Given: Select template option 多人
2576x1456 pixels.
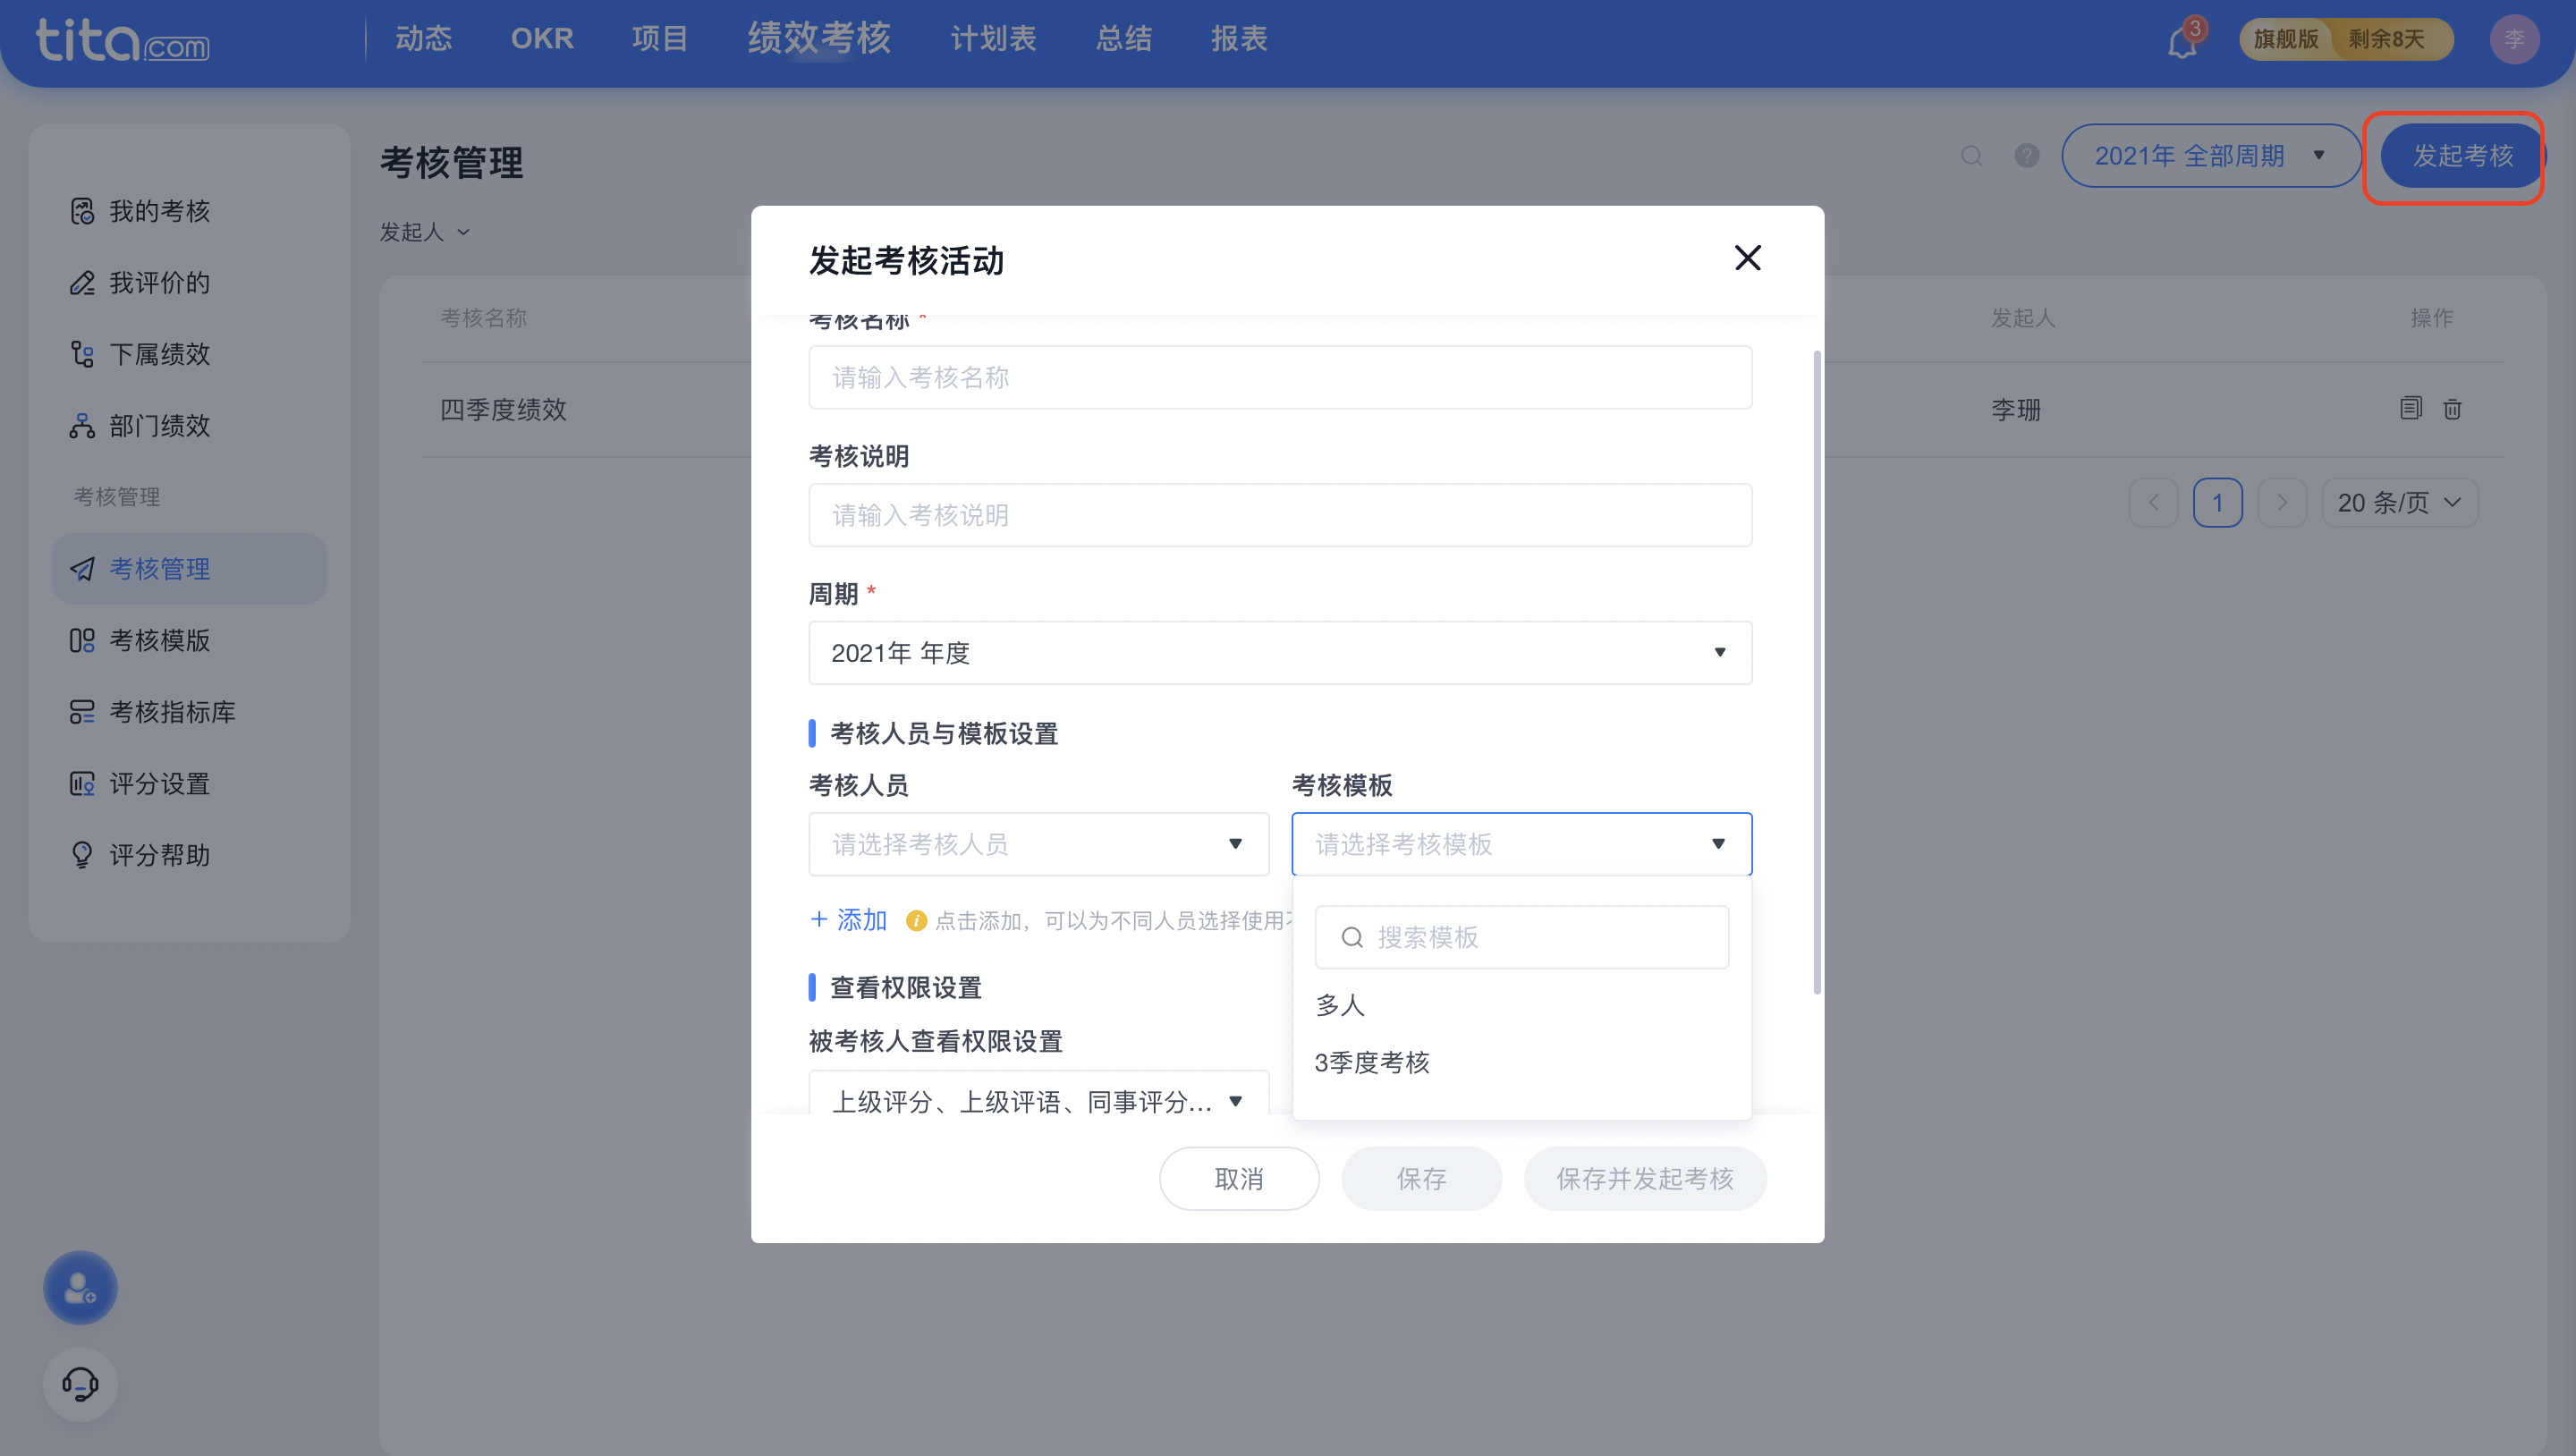Looking at the screenshot, I should point(1521,1005).
